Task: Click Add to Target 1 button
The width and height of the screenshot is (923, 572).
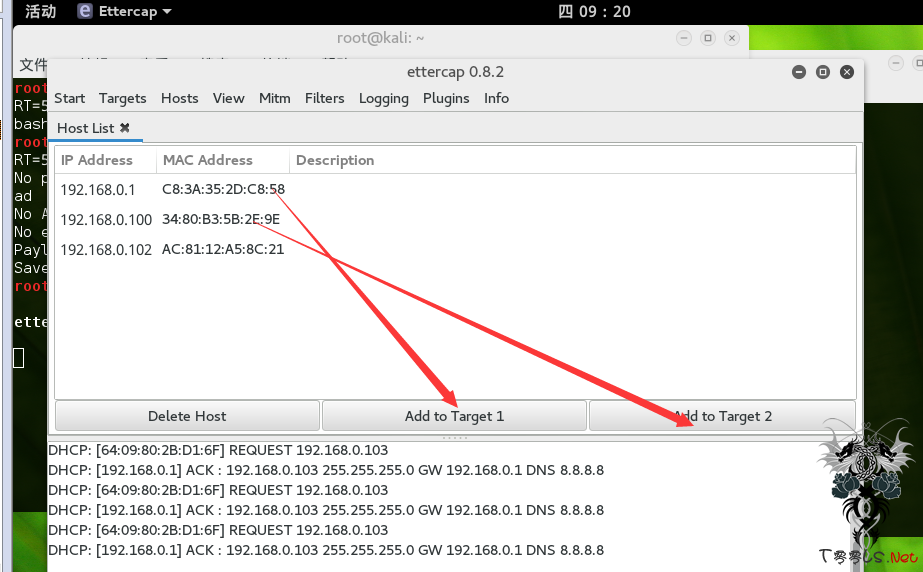Action: [454, 416]
